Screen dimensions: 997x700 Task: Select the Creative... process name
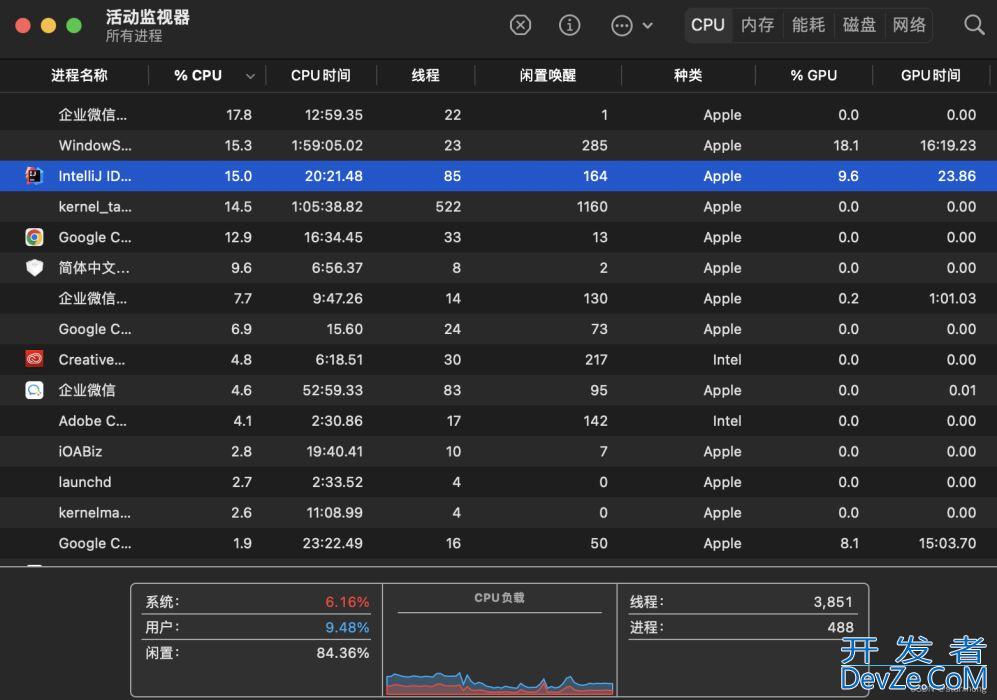pyautogui.click(x=92, y=360)
